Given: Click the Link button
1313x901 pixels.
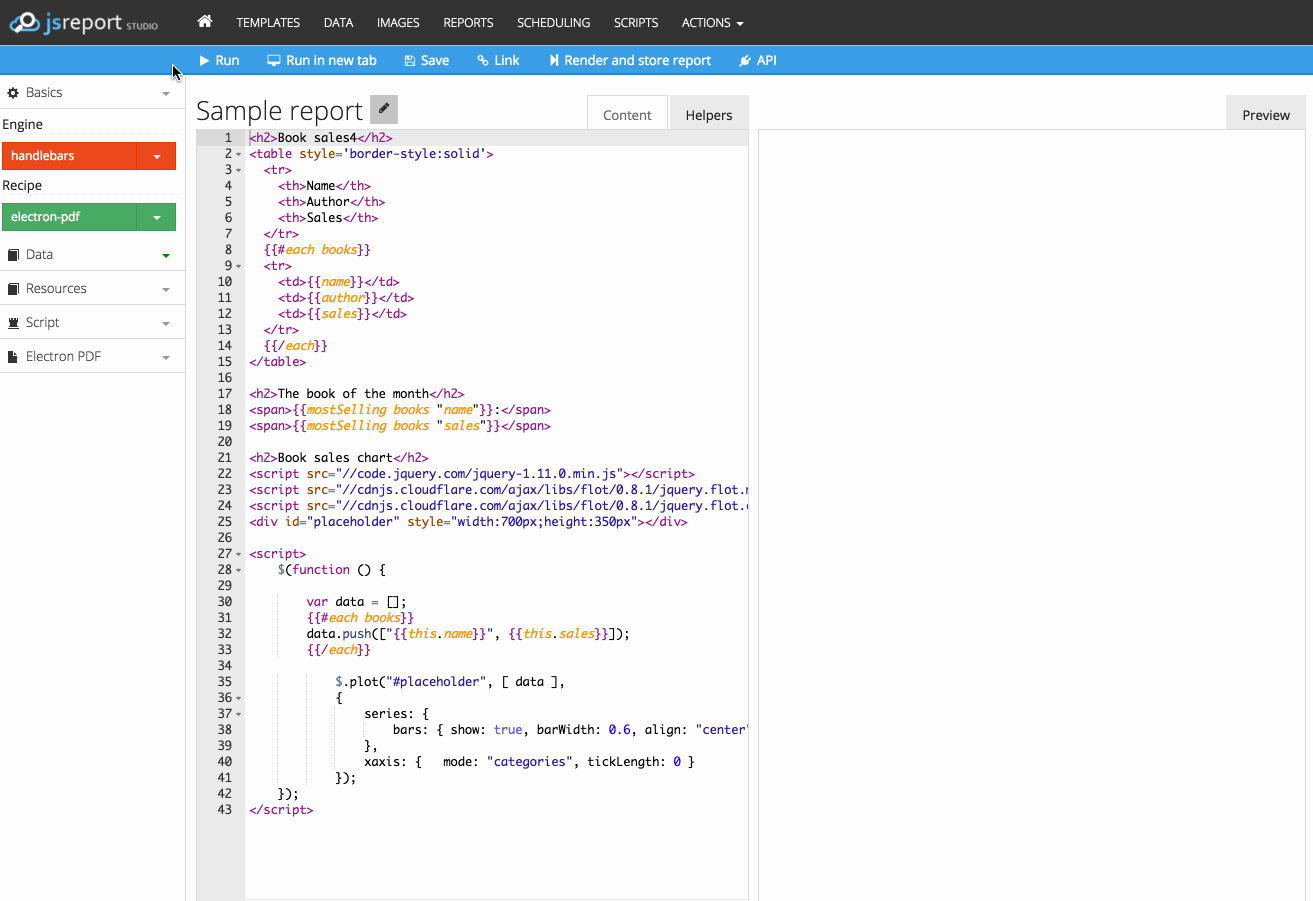Looking at the screenshot, I should tap(498, 60).
